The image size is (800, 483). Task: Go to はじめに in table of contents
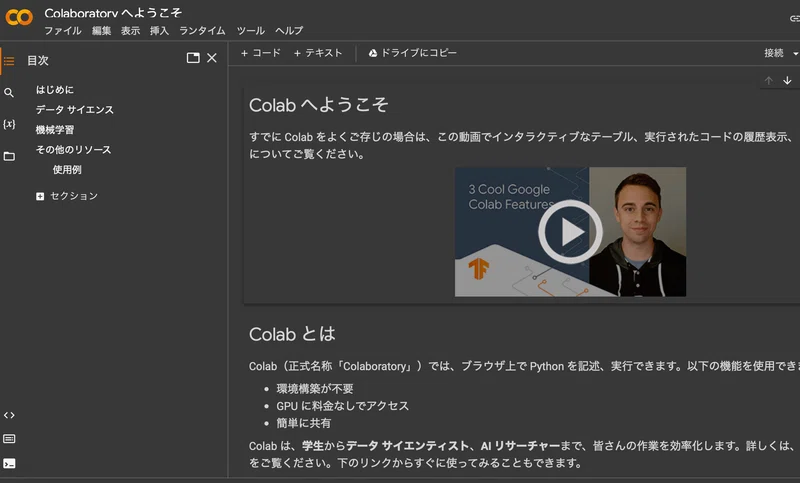55,90
